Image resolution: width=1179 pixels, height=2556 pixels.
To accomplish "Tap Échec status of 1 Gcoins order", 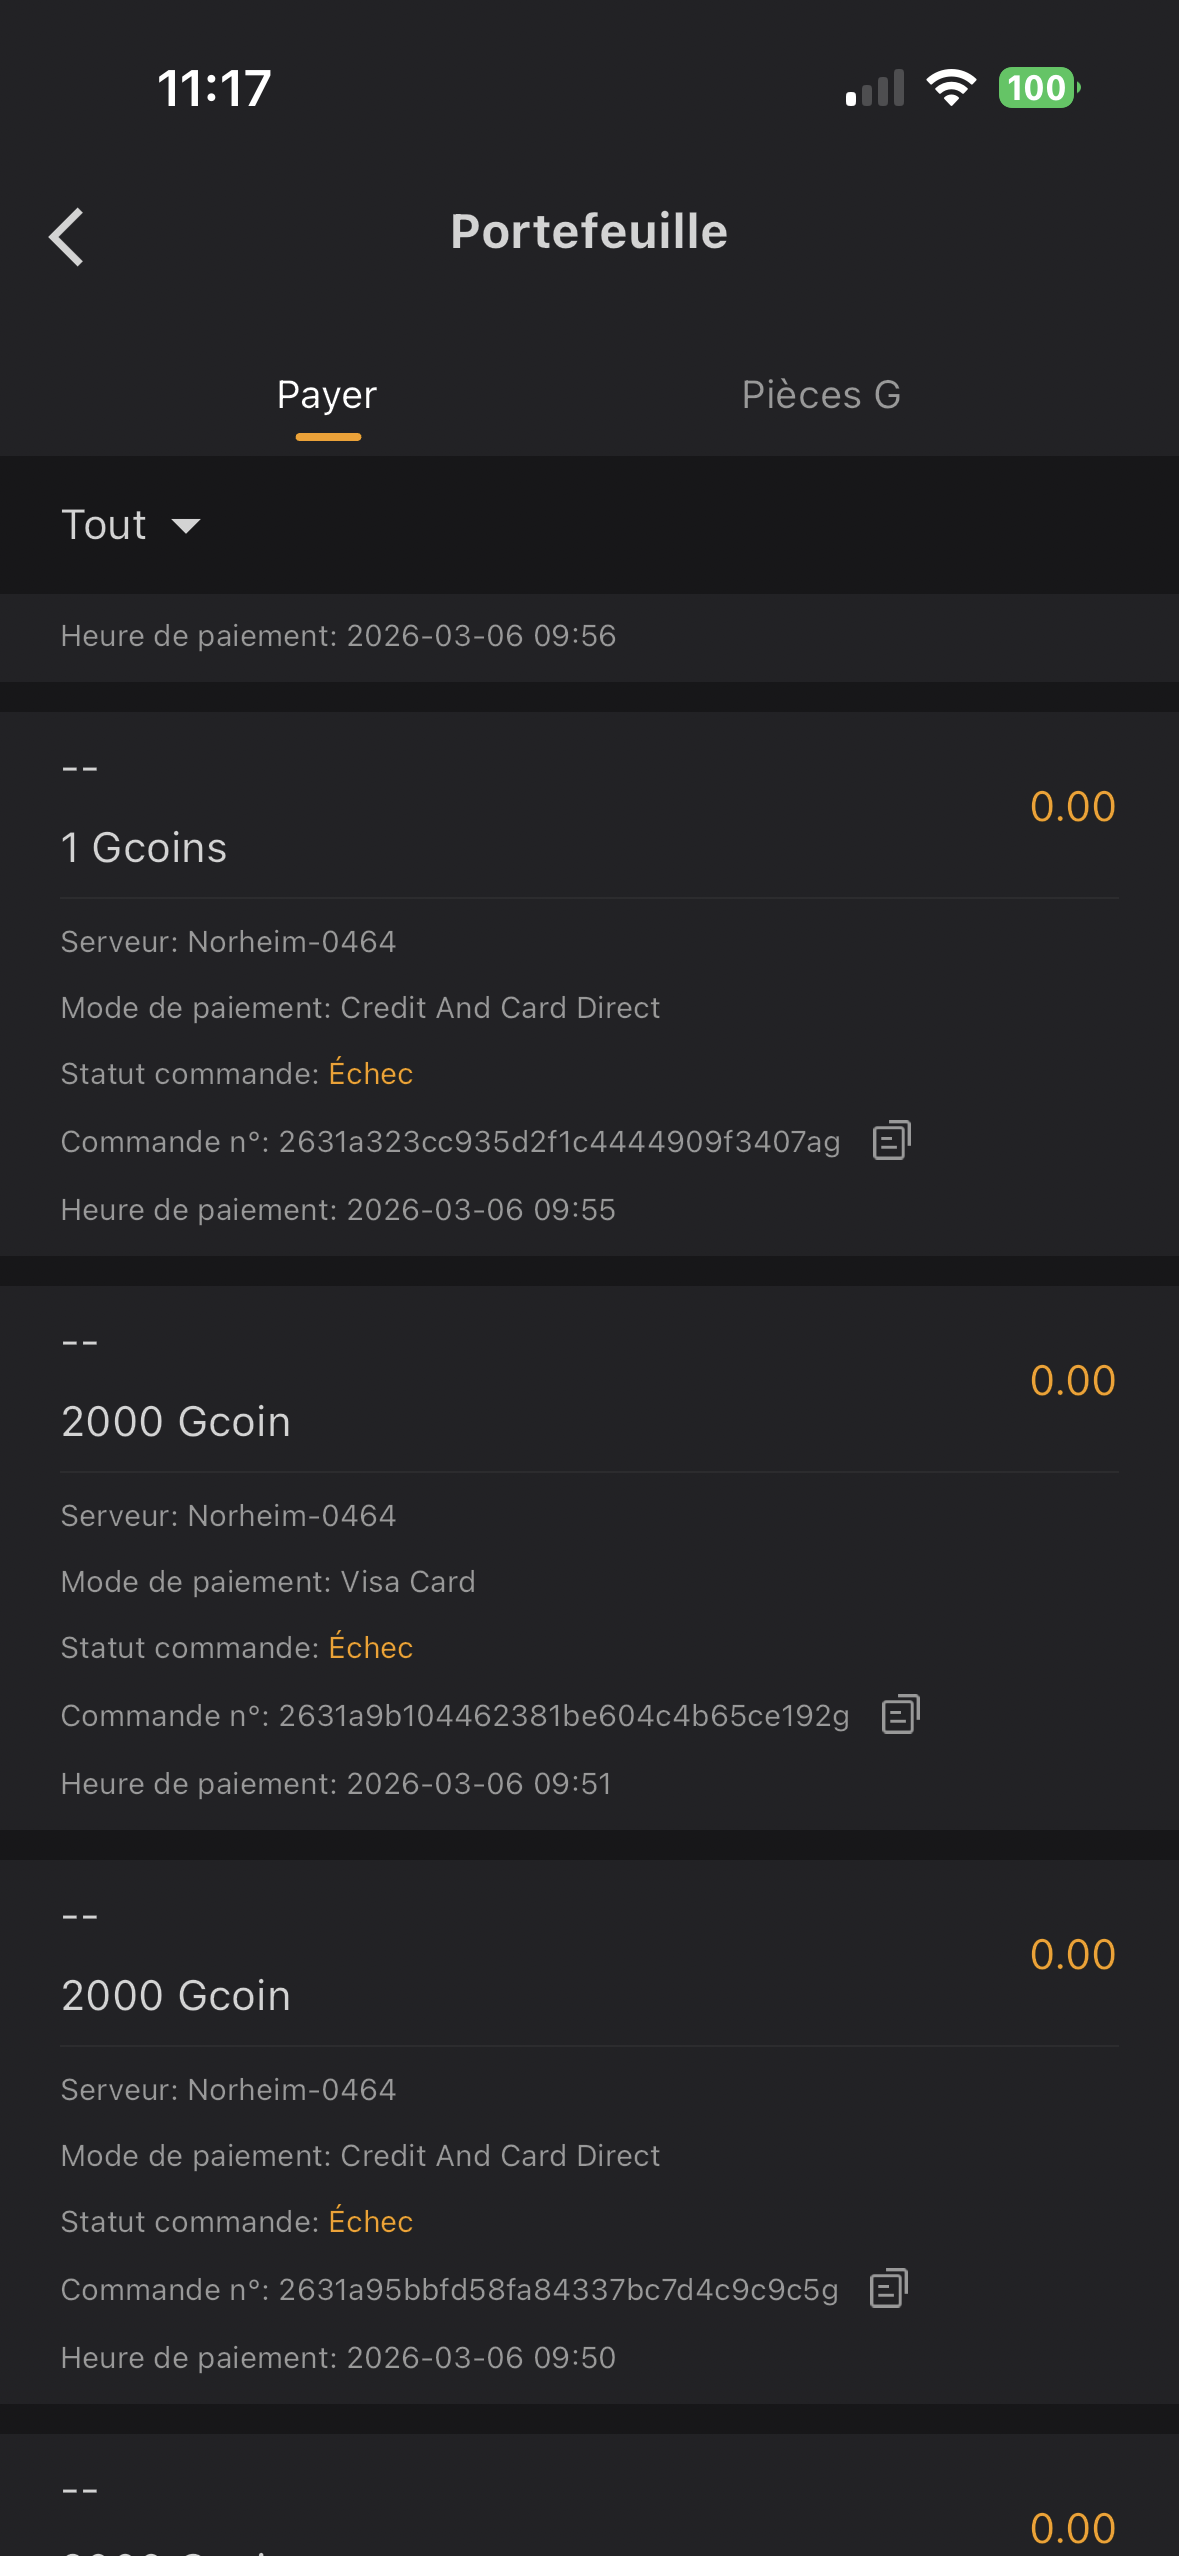I will point(371,1074).
